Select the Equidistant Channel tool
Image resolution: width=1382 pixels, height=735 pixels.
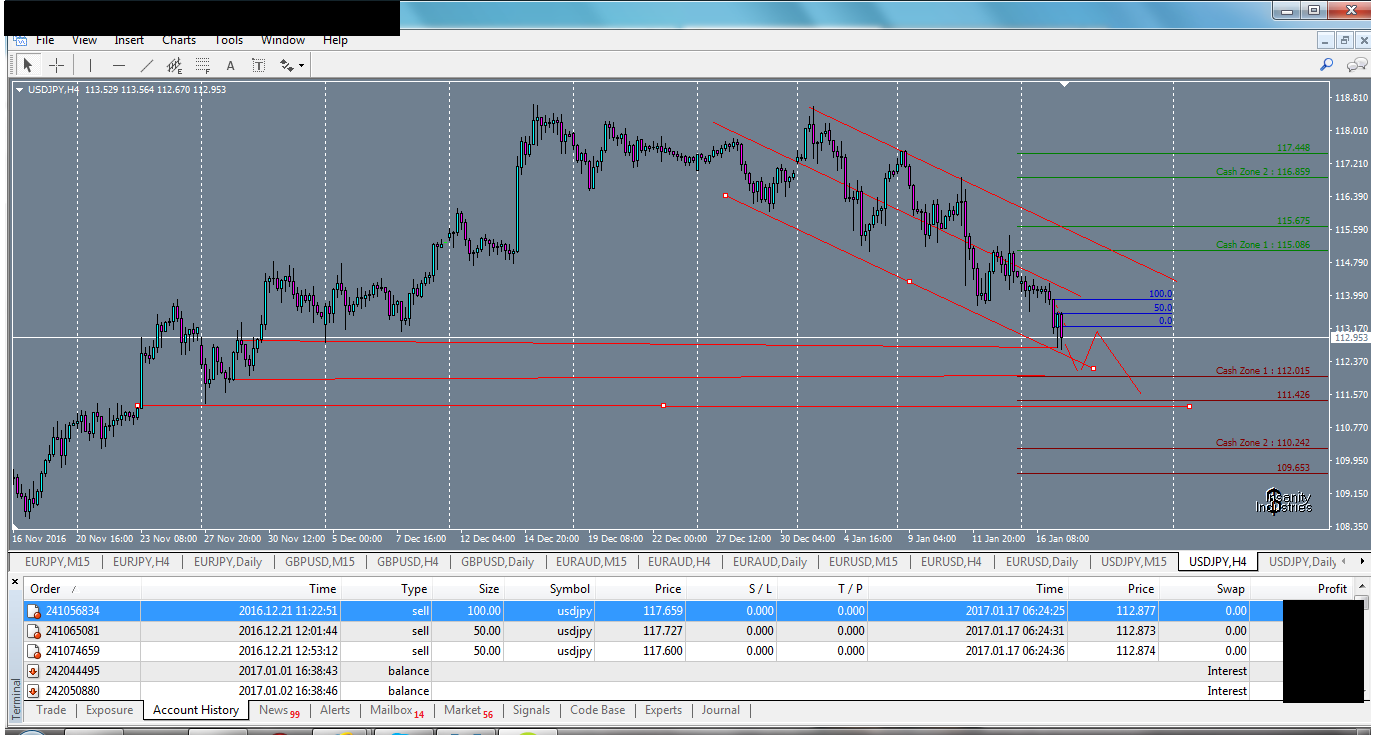[x=174, y=65]
